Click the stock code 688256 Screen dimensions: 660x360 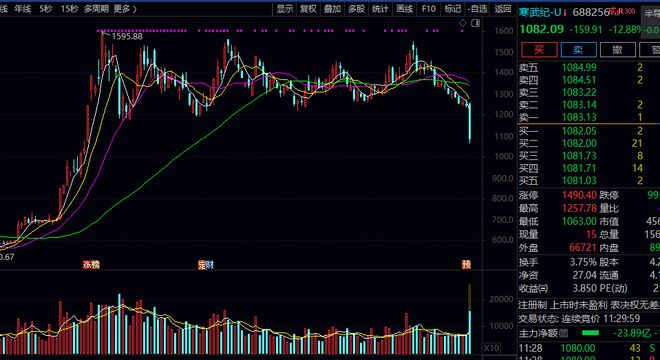tap(590, 12)
